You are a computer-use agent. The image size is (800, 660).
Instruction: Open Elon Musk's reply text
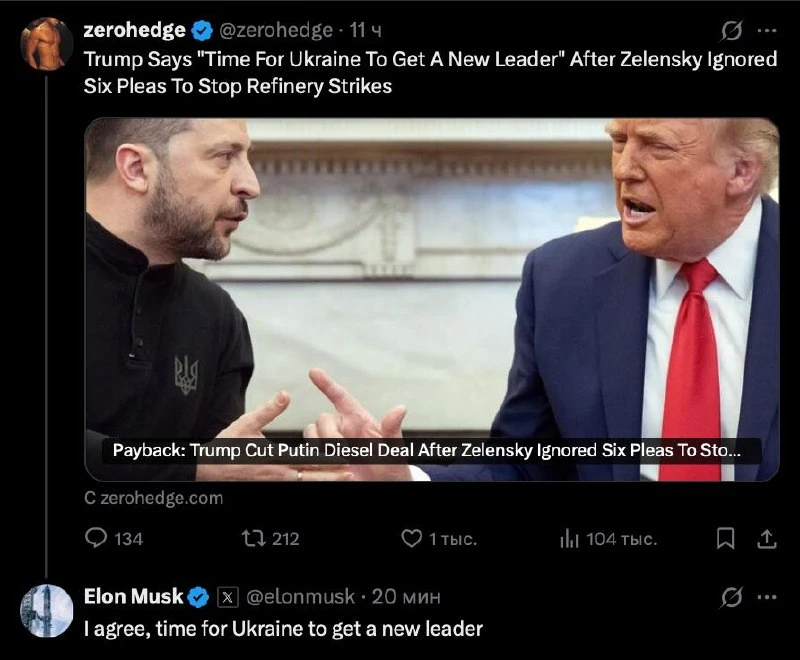click(283, 628)
